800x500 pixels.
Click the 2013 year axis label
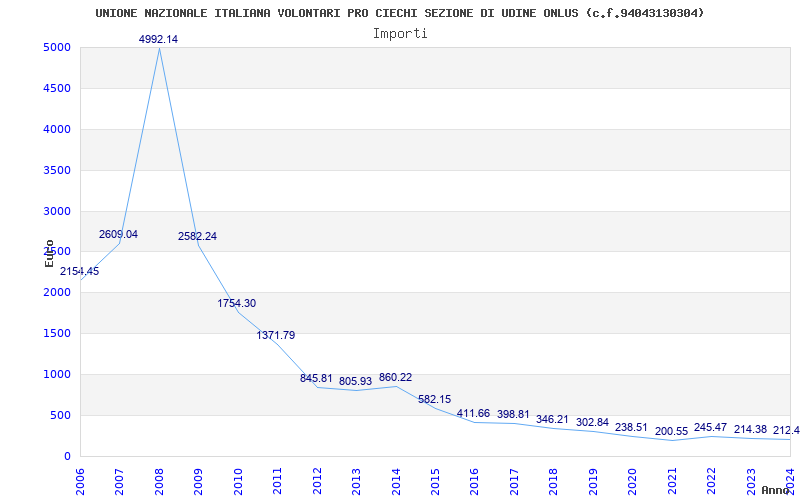click(x=356, y=481)
